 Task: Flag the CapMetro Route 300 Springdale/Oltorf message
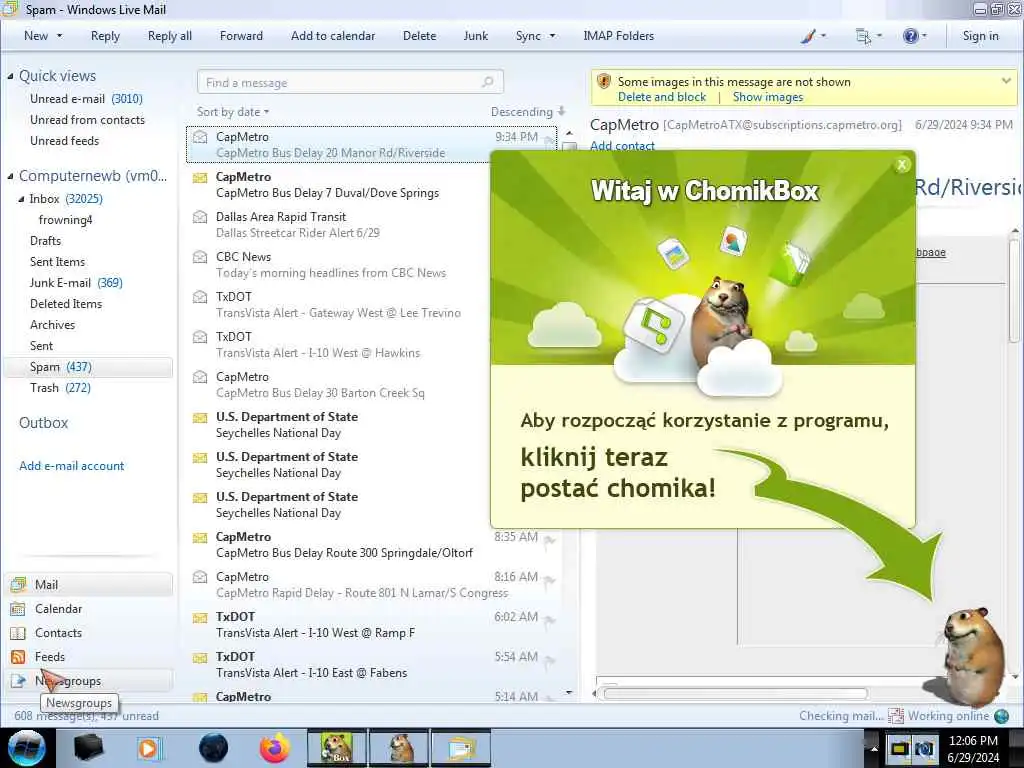[x=550, y=539]
